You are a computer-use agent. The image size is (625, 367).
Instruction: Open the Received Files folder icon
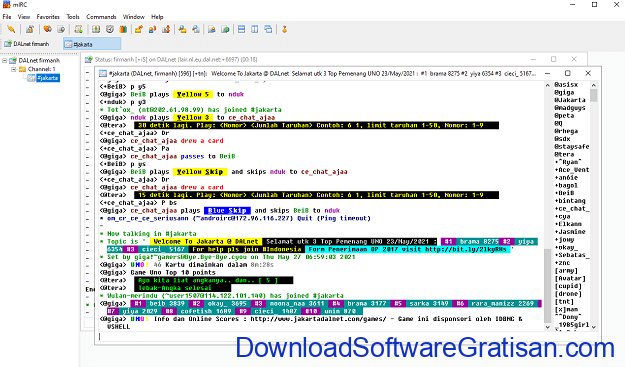tap(182, 29)
